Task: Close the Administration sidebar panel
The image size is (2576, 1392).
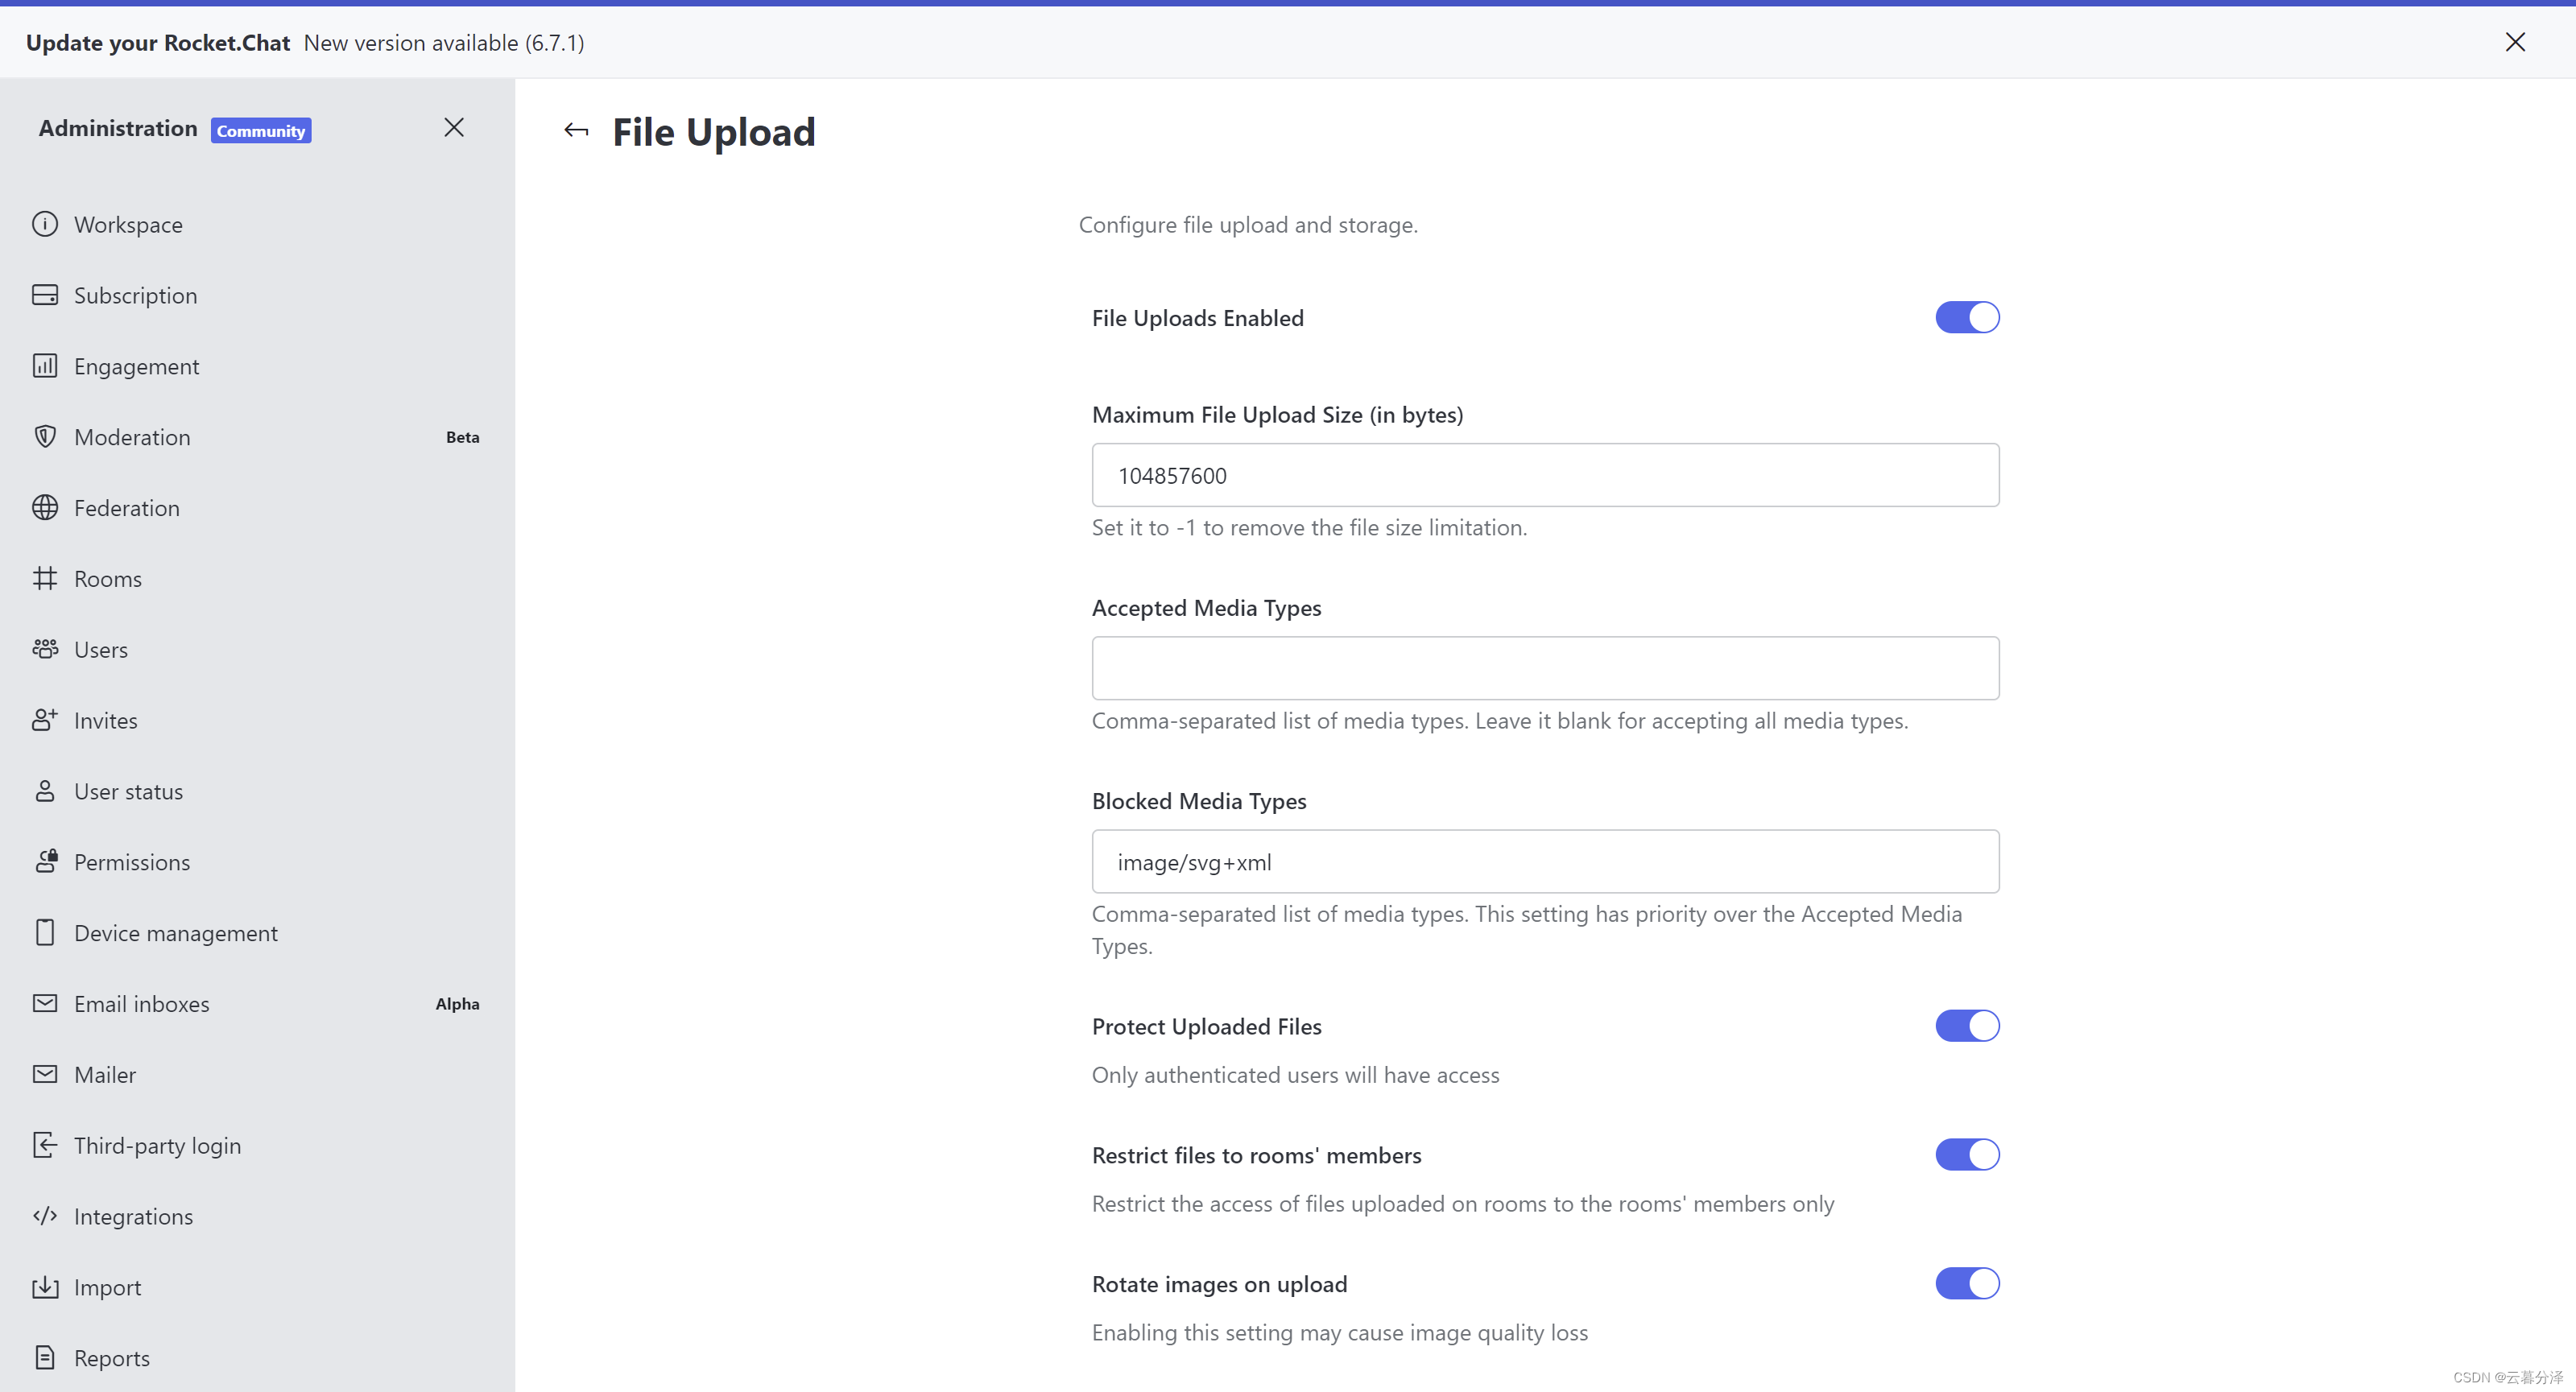Action: 454,128
